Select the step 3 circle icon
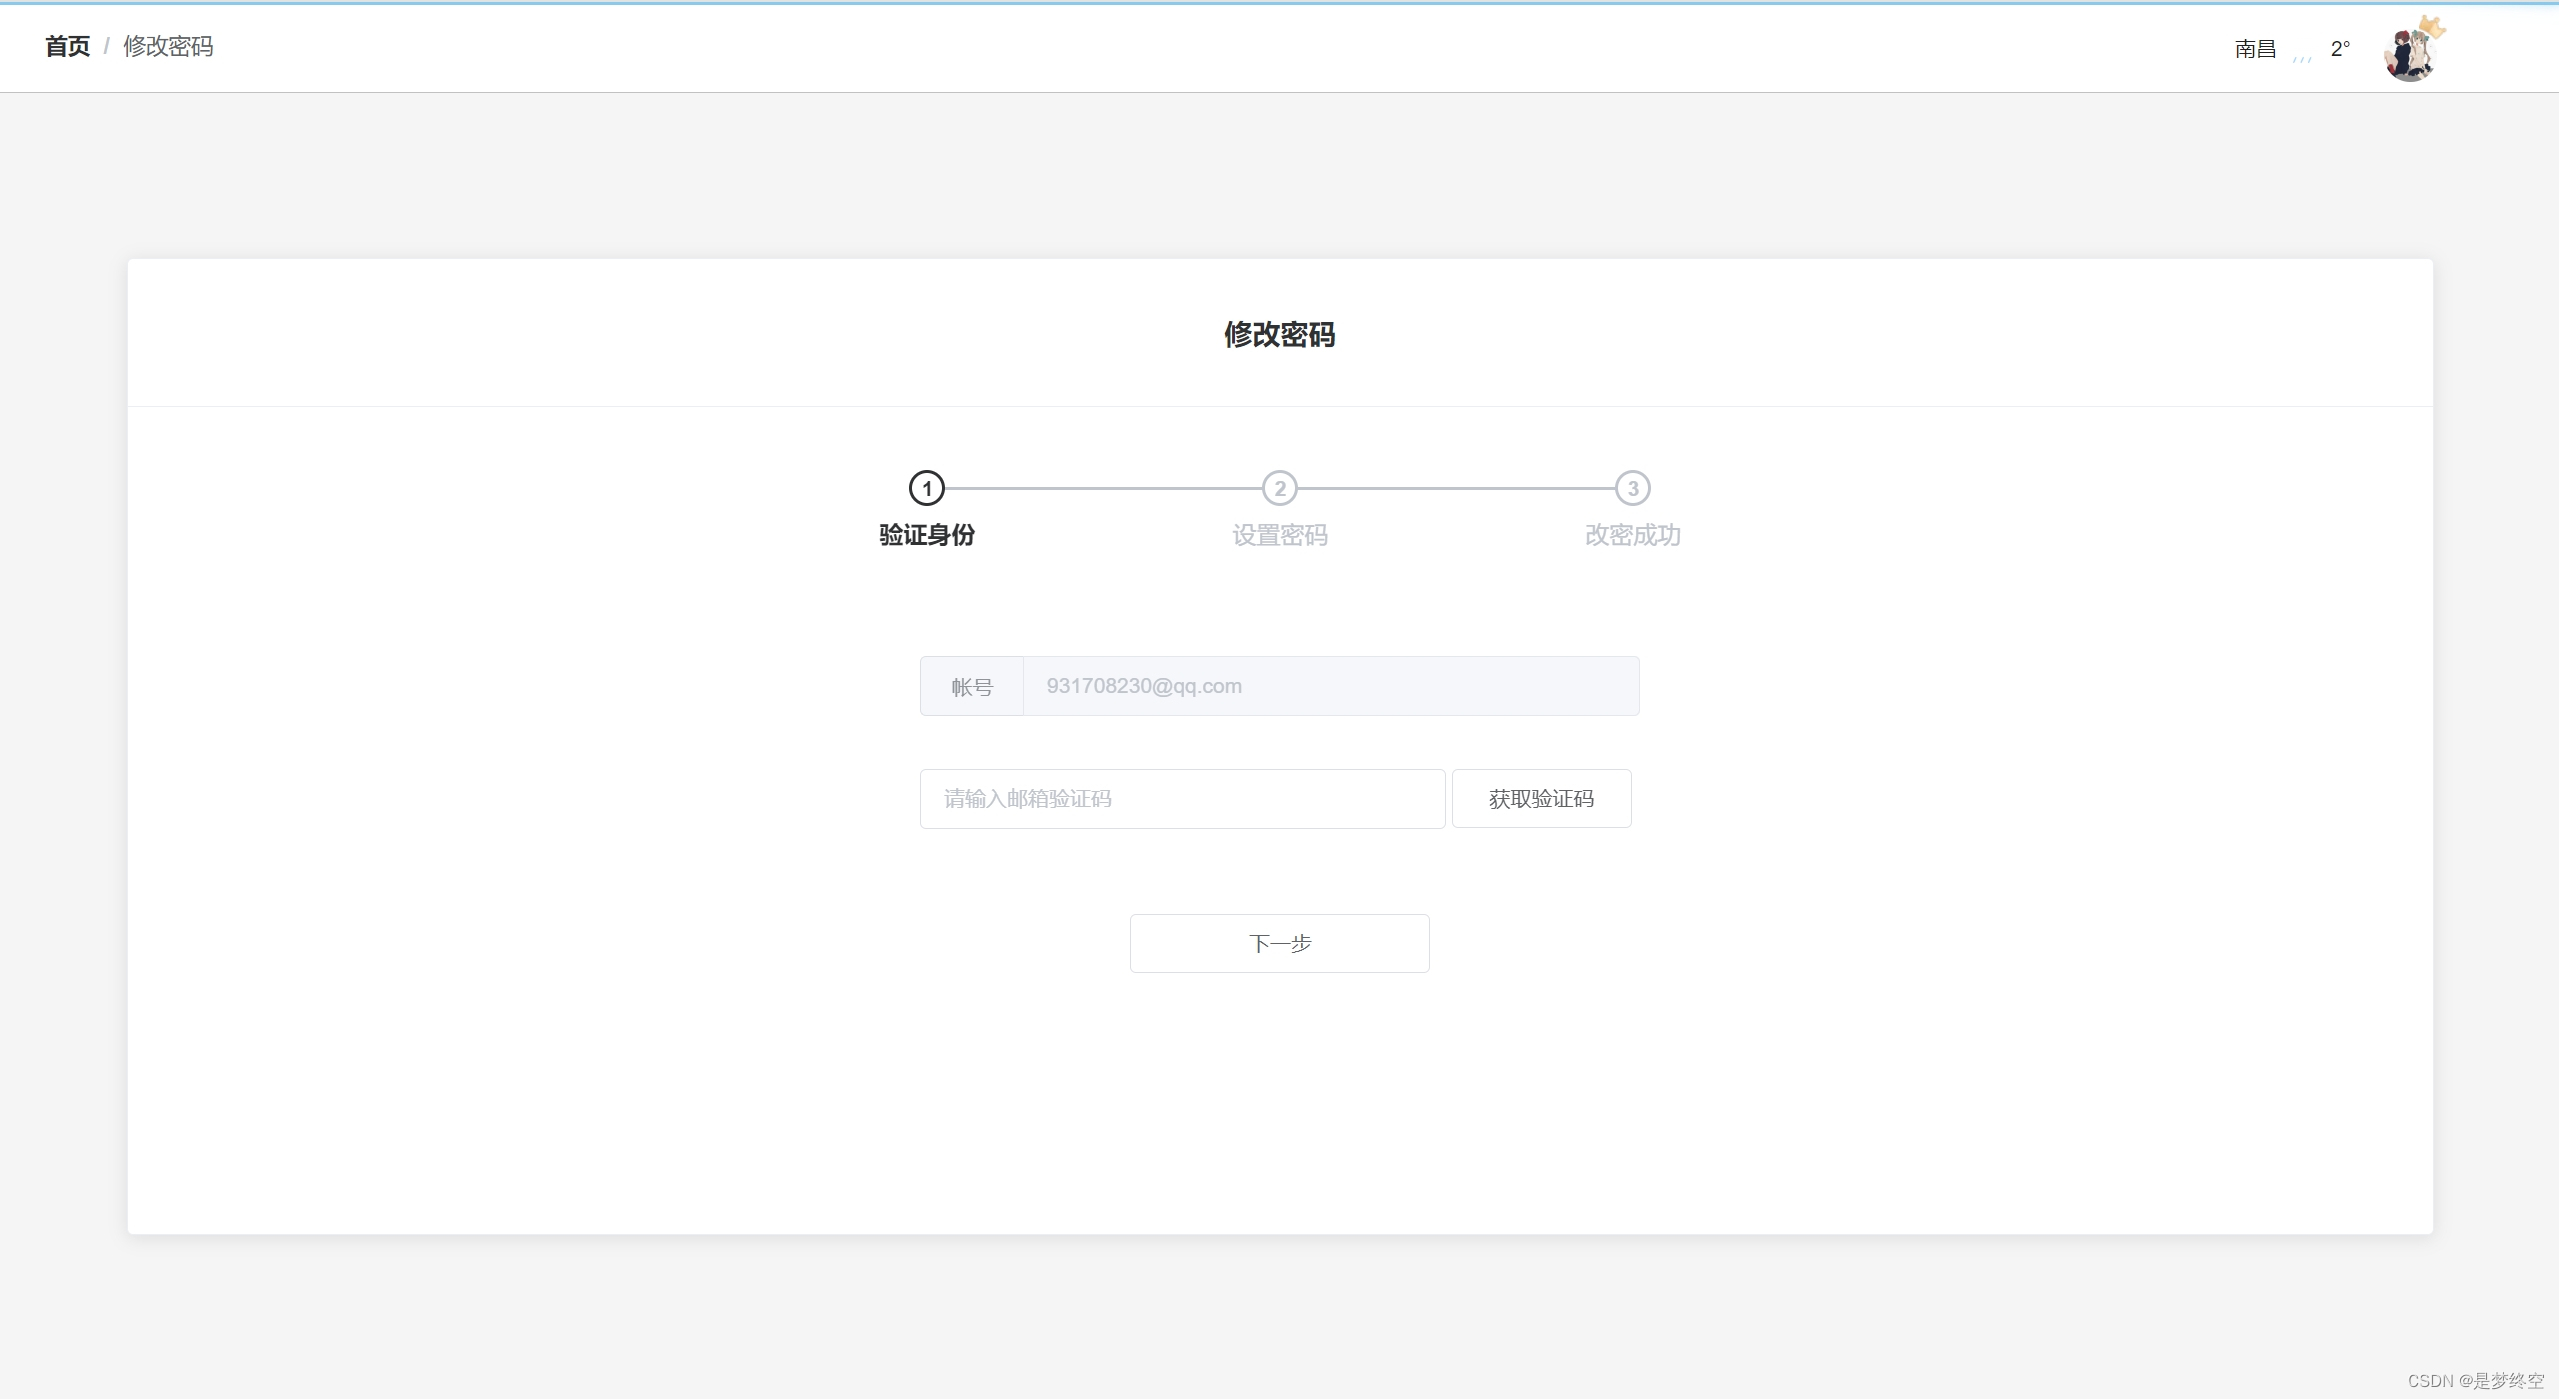Image resolution: width=2559 pixels, height=1399 pixels. coord(1632,488)
